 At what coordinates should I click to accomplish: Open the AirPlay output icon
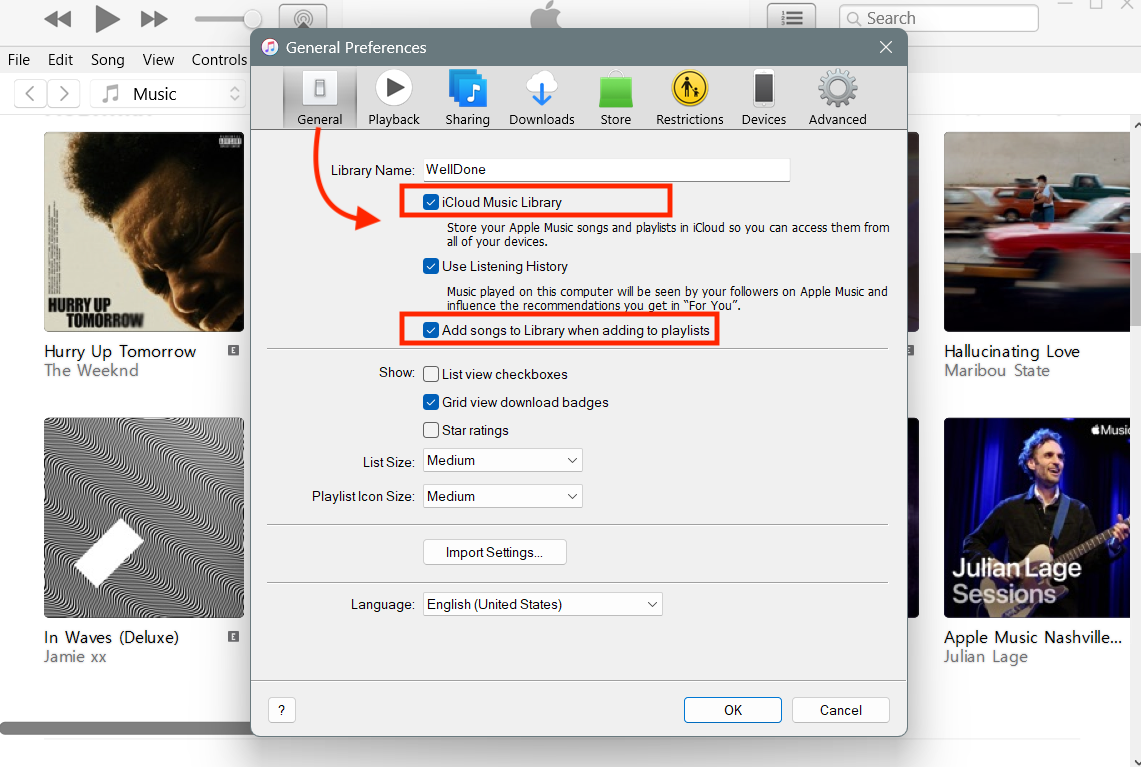(x=303, y=17)
